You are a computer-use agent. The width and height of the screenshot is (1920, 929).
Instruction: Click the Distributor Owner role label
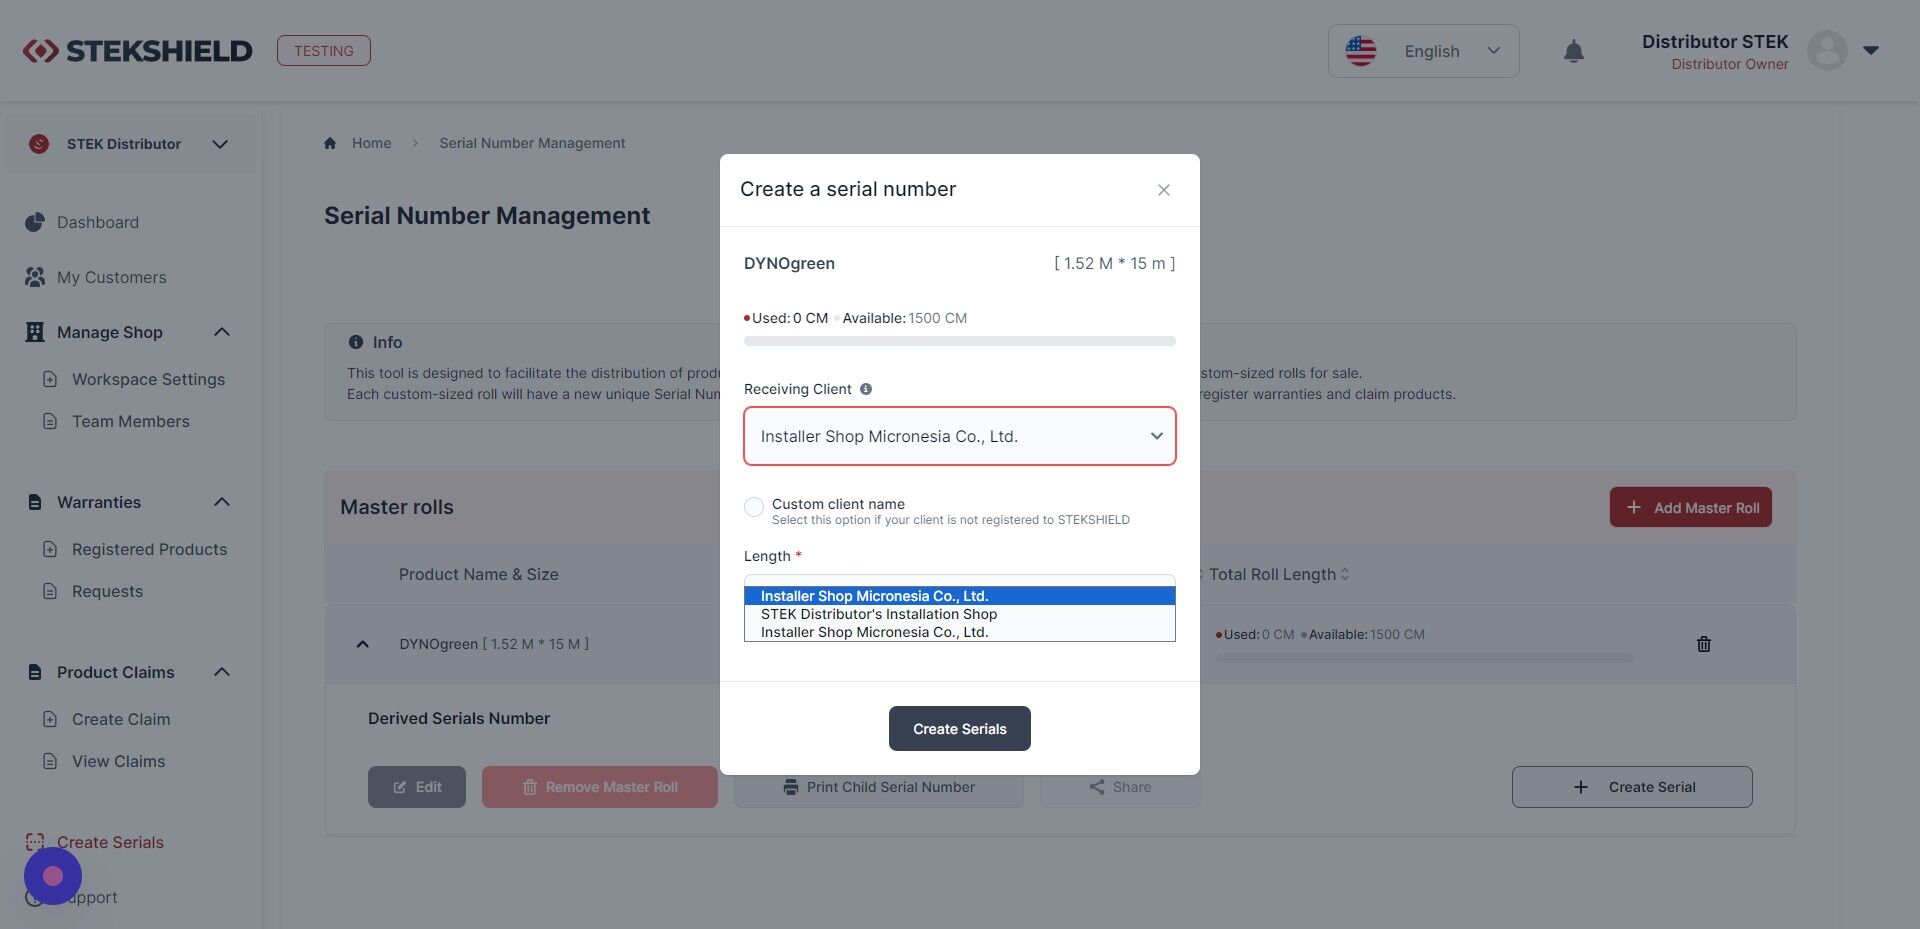click(x=1730, y=64)
